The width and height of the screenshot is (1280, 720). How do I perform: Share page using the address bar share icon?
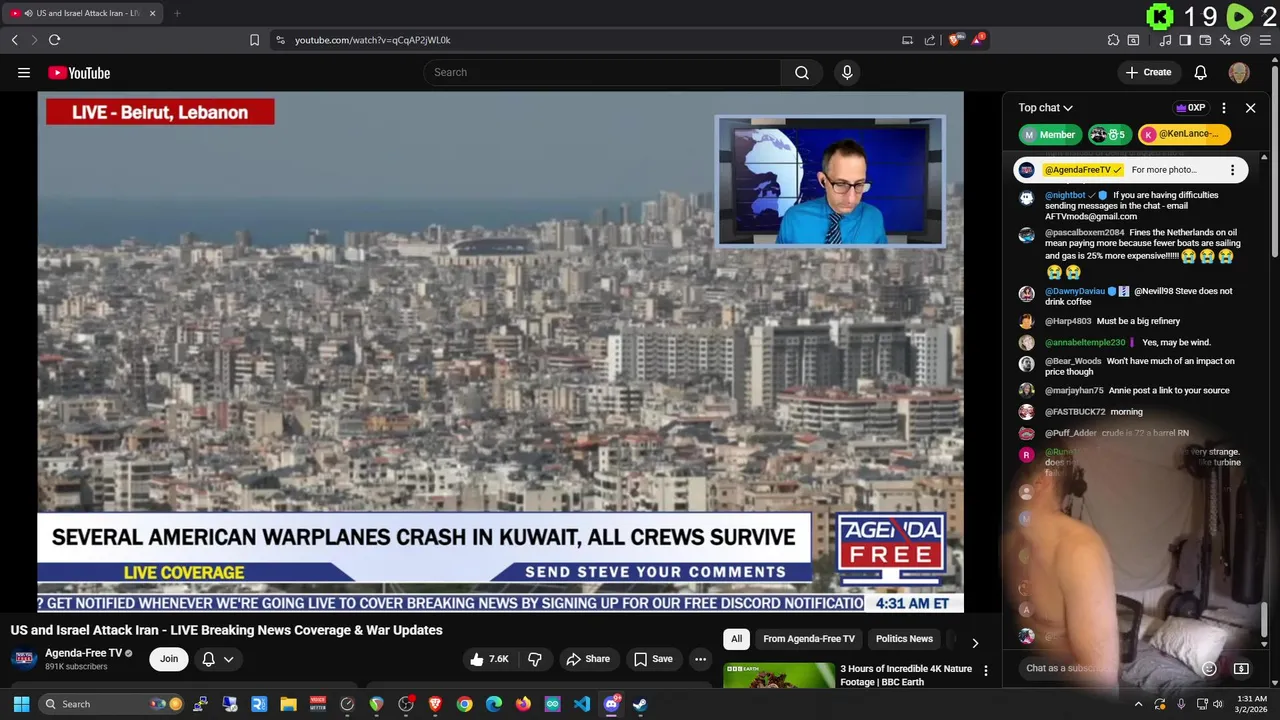pyautogui.click(x=930, y=40)
